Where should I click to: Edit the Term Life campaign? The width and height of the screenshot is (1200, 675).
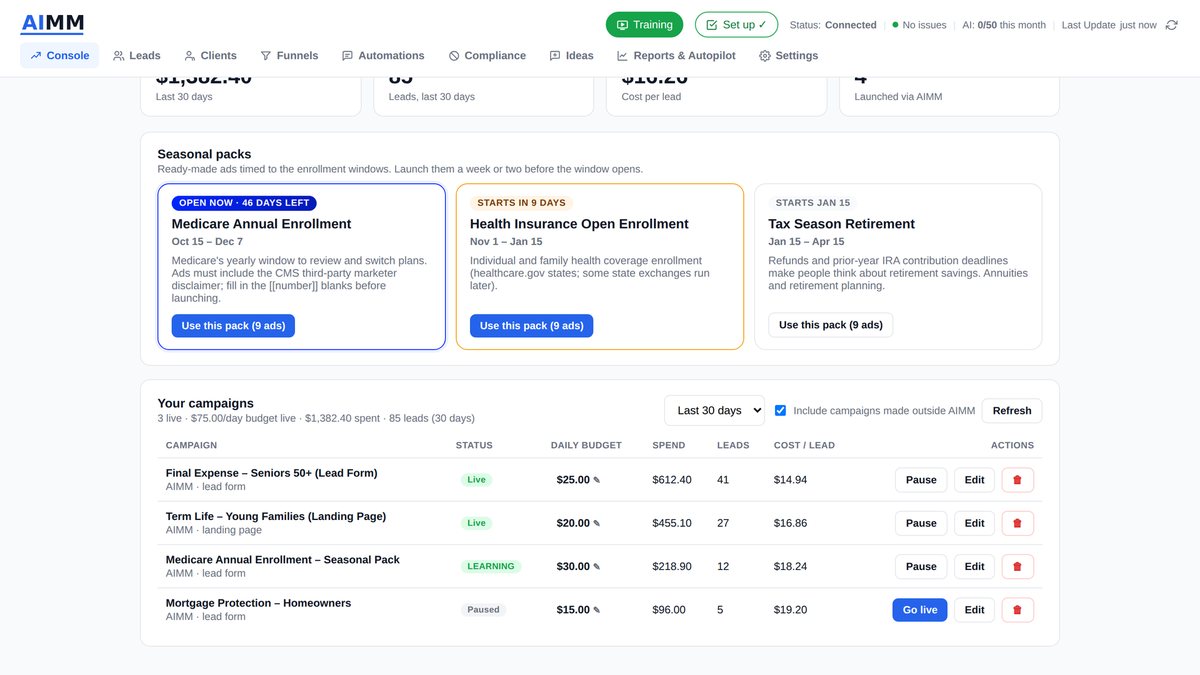click(974, 523)
